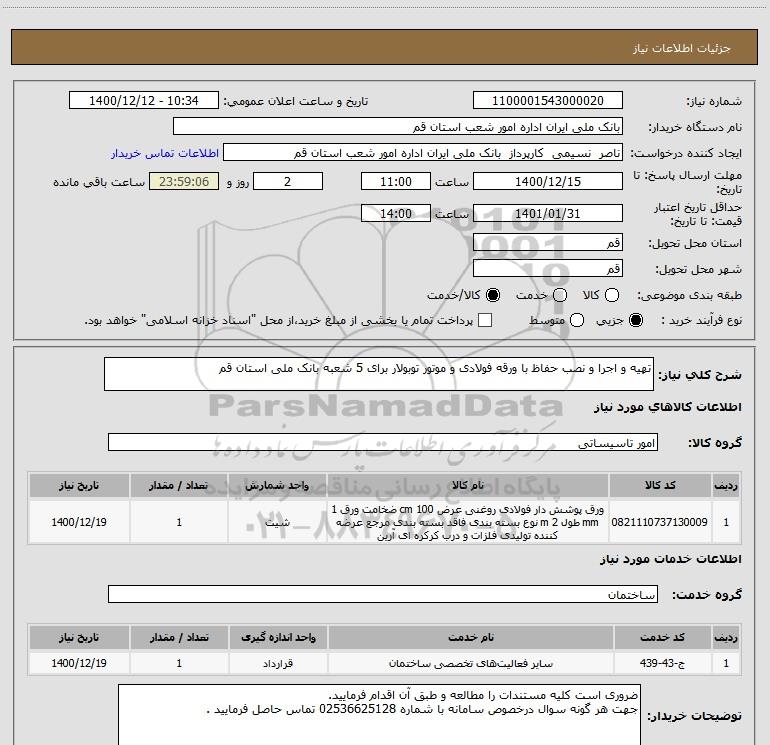770x745 pixels.
Task: Click service row date 1400/12/19
Action: 79,663
